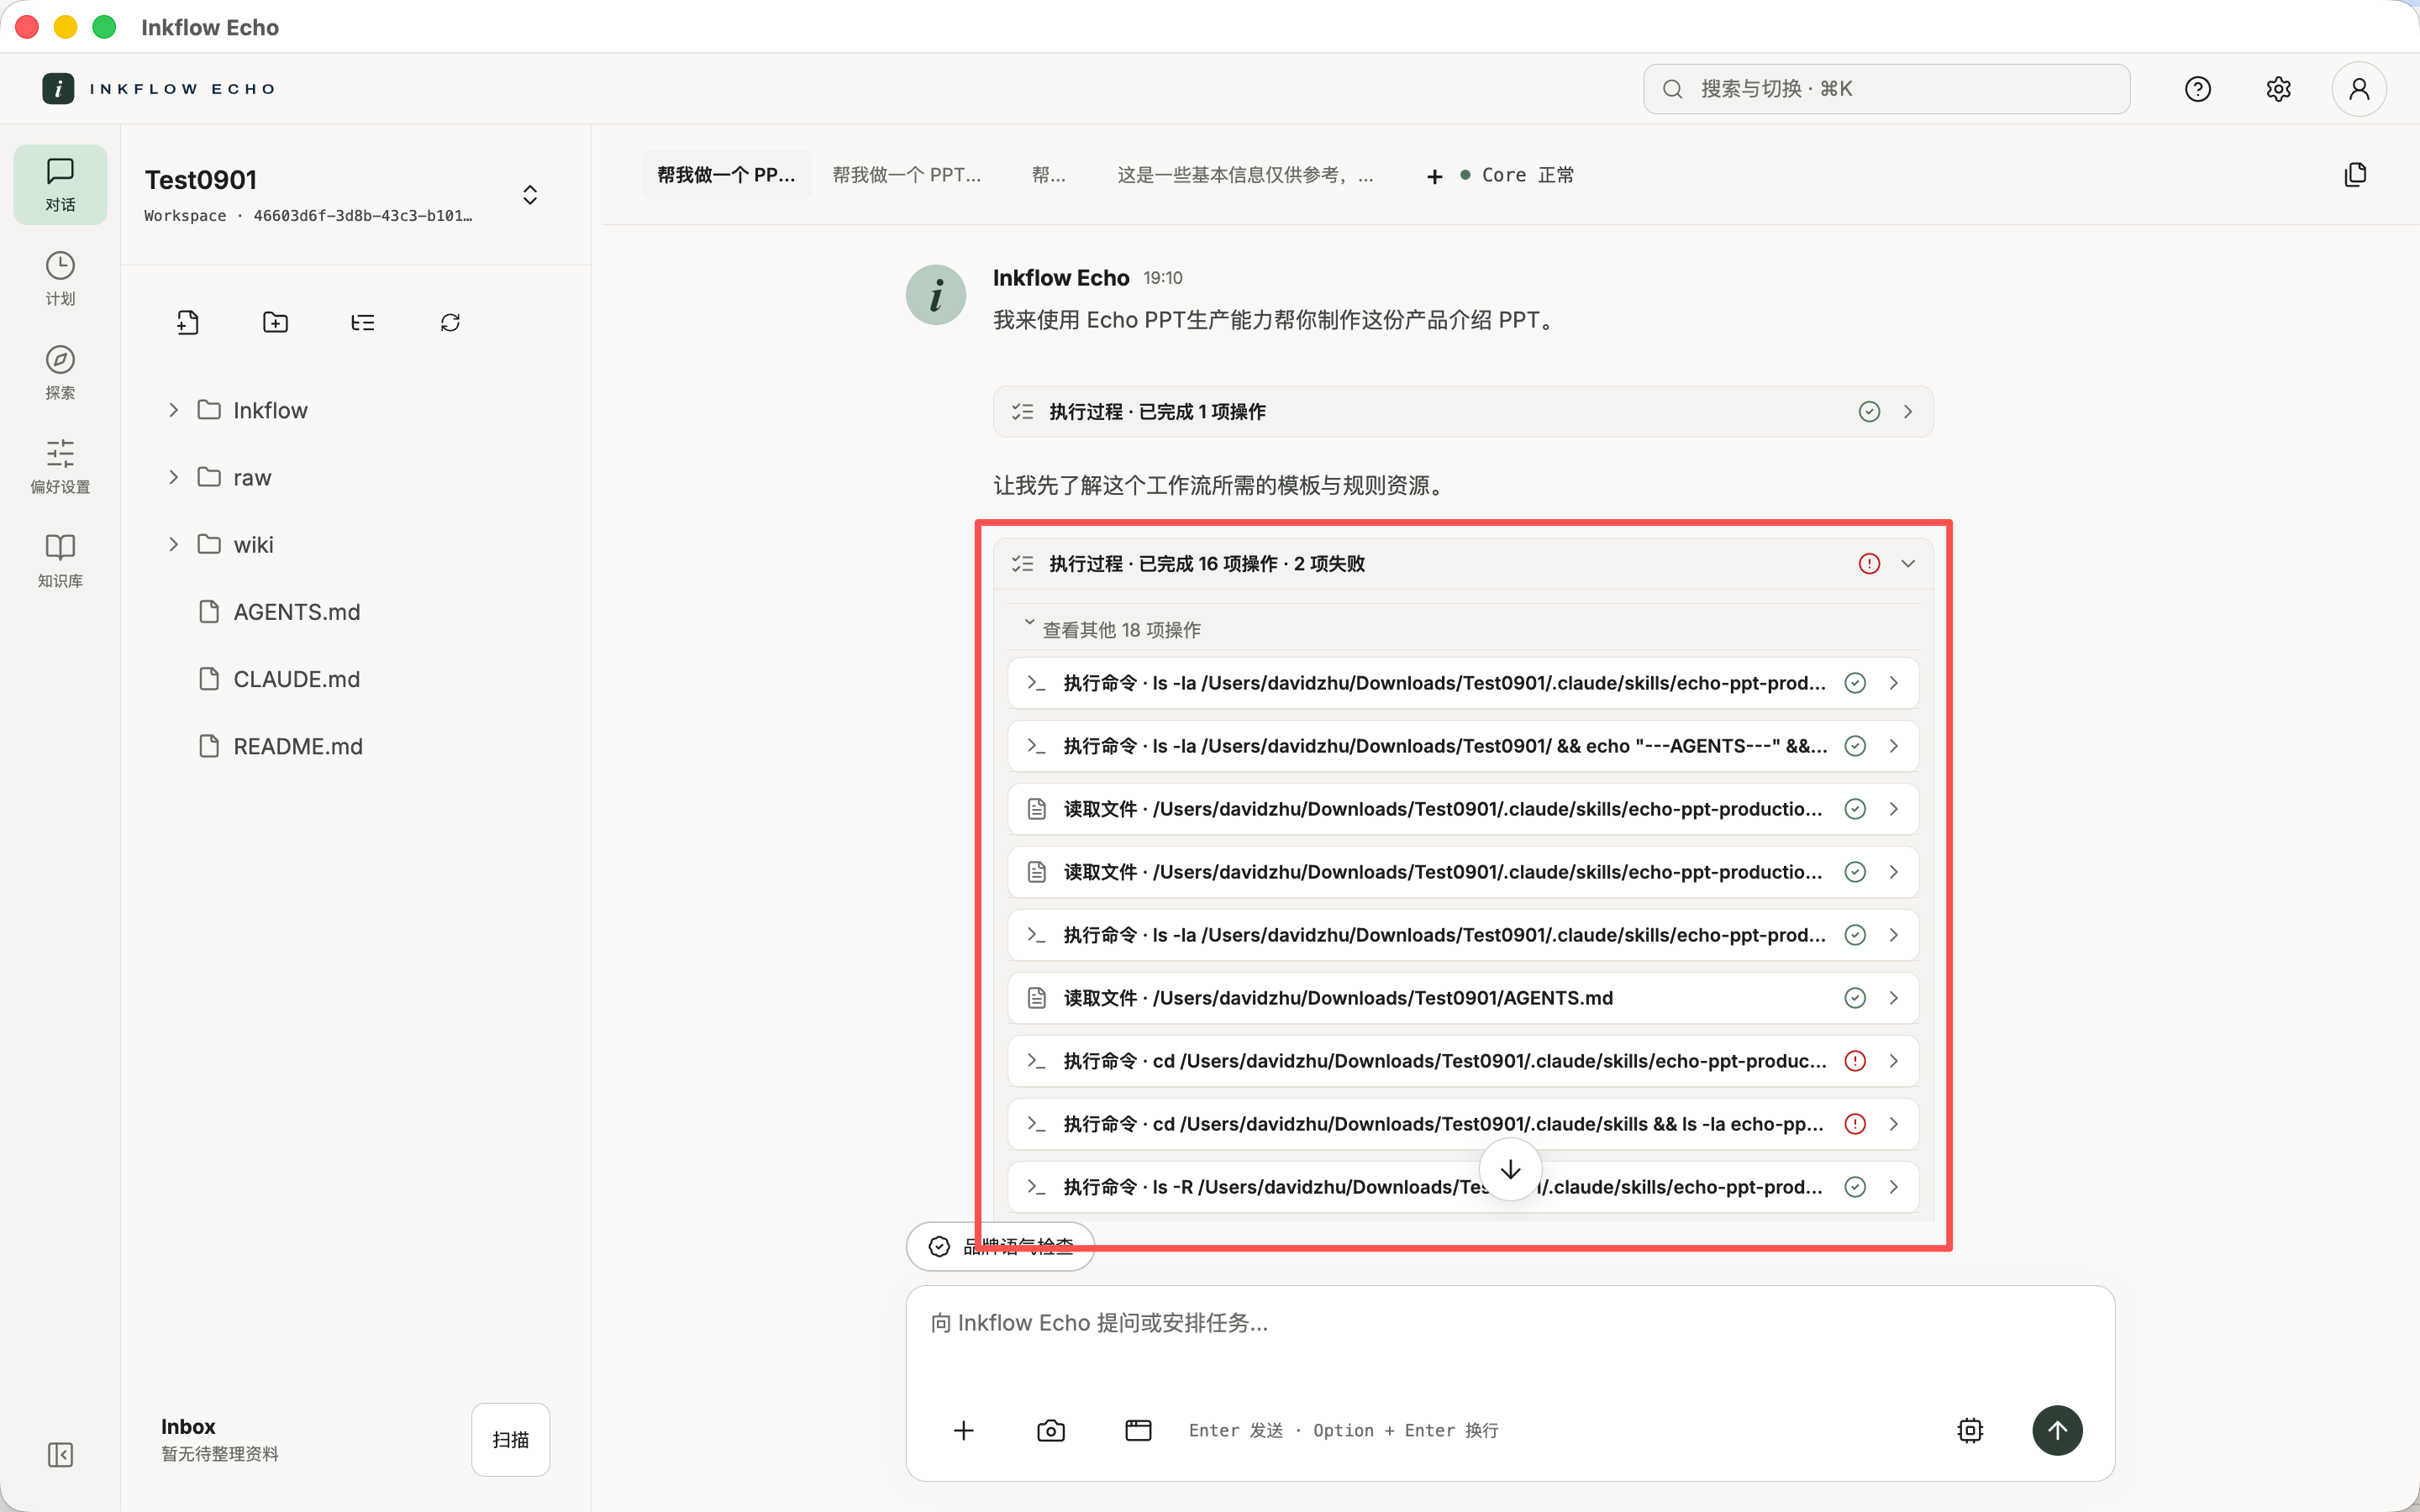Click the chip model icon in composer
Screen dimensions: 2420x1512
[1970, 1430]
